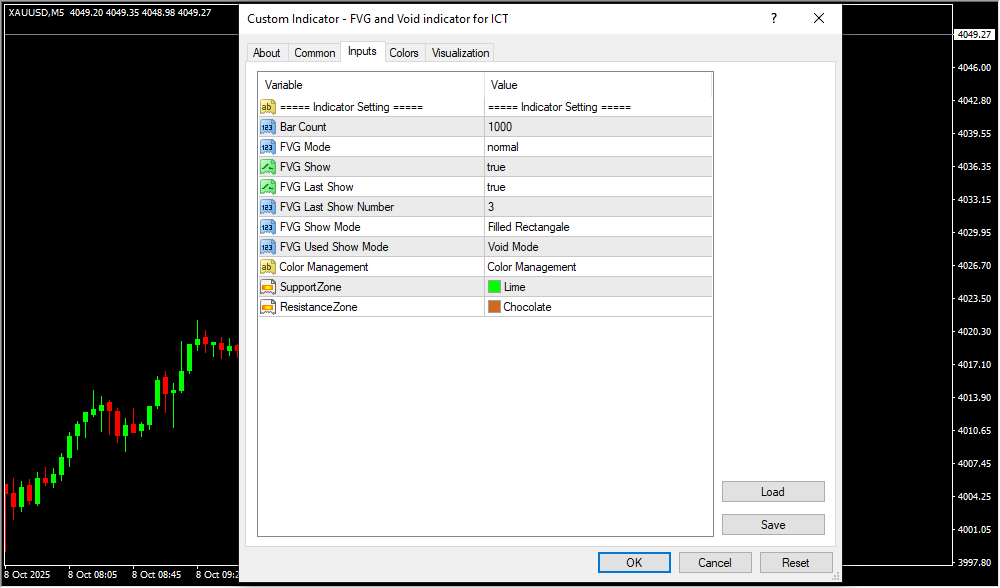The height and width of the screenshot is (588, 1000).
Task: Click the integer icon beside Bar Count
Action: click(267, 127)
